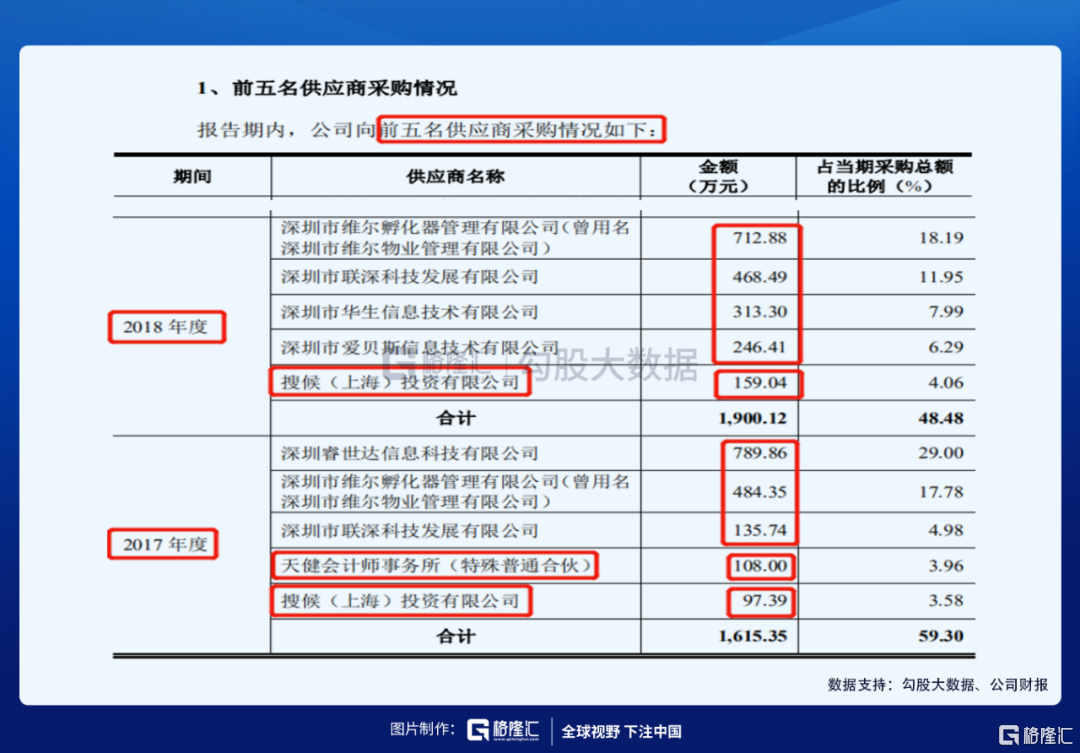Click the 深圳市华生信息技术有限公司 supplier cell
This screenshot has width=1080, height=753.
(x=409, y=312)
